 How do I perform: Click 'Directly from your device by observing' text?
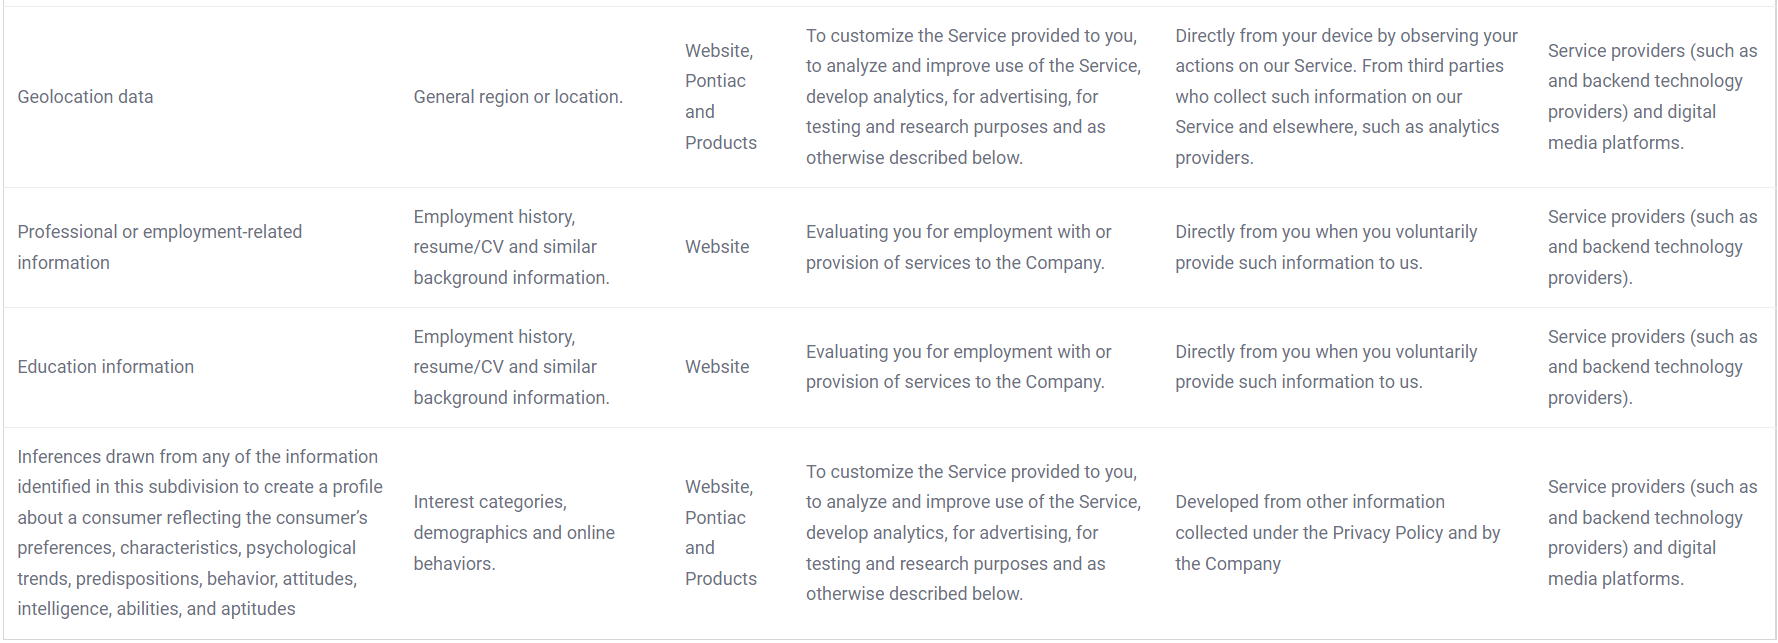point(1346,97)
